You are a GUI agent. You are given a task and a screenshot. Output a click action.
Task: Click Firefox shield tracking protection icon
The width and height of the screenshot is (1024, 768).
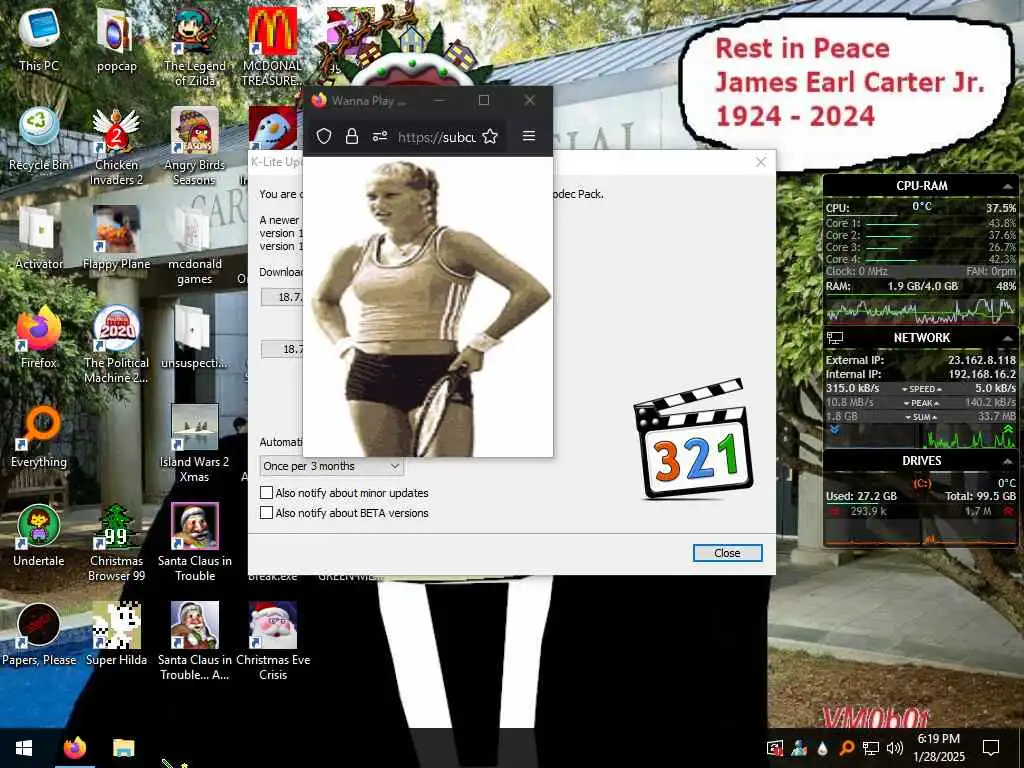coord(324,136)
